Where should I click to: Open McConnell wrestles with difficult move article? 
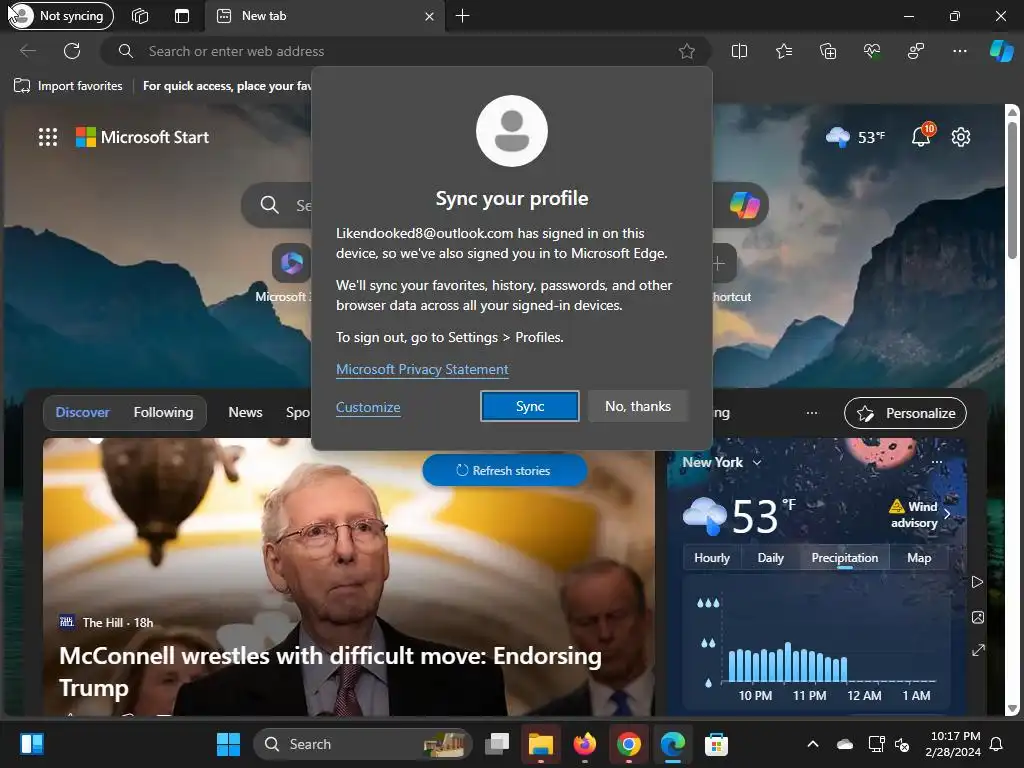pyautogui.click(x=330, y=671)
